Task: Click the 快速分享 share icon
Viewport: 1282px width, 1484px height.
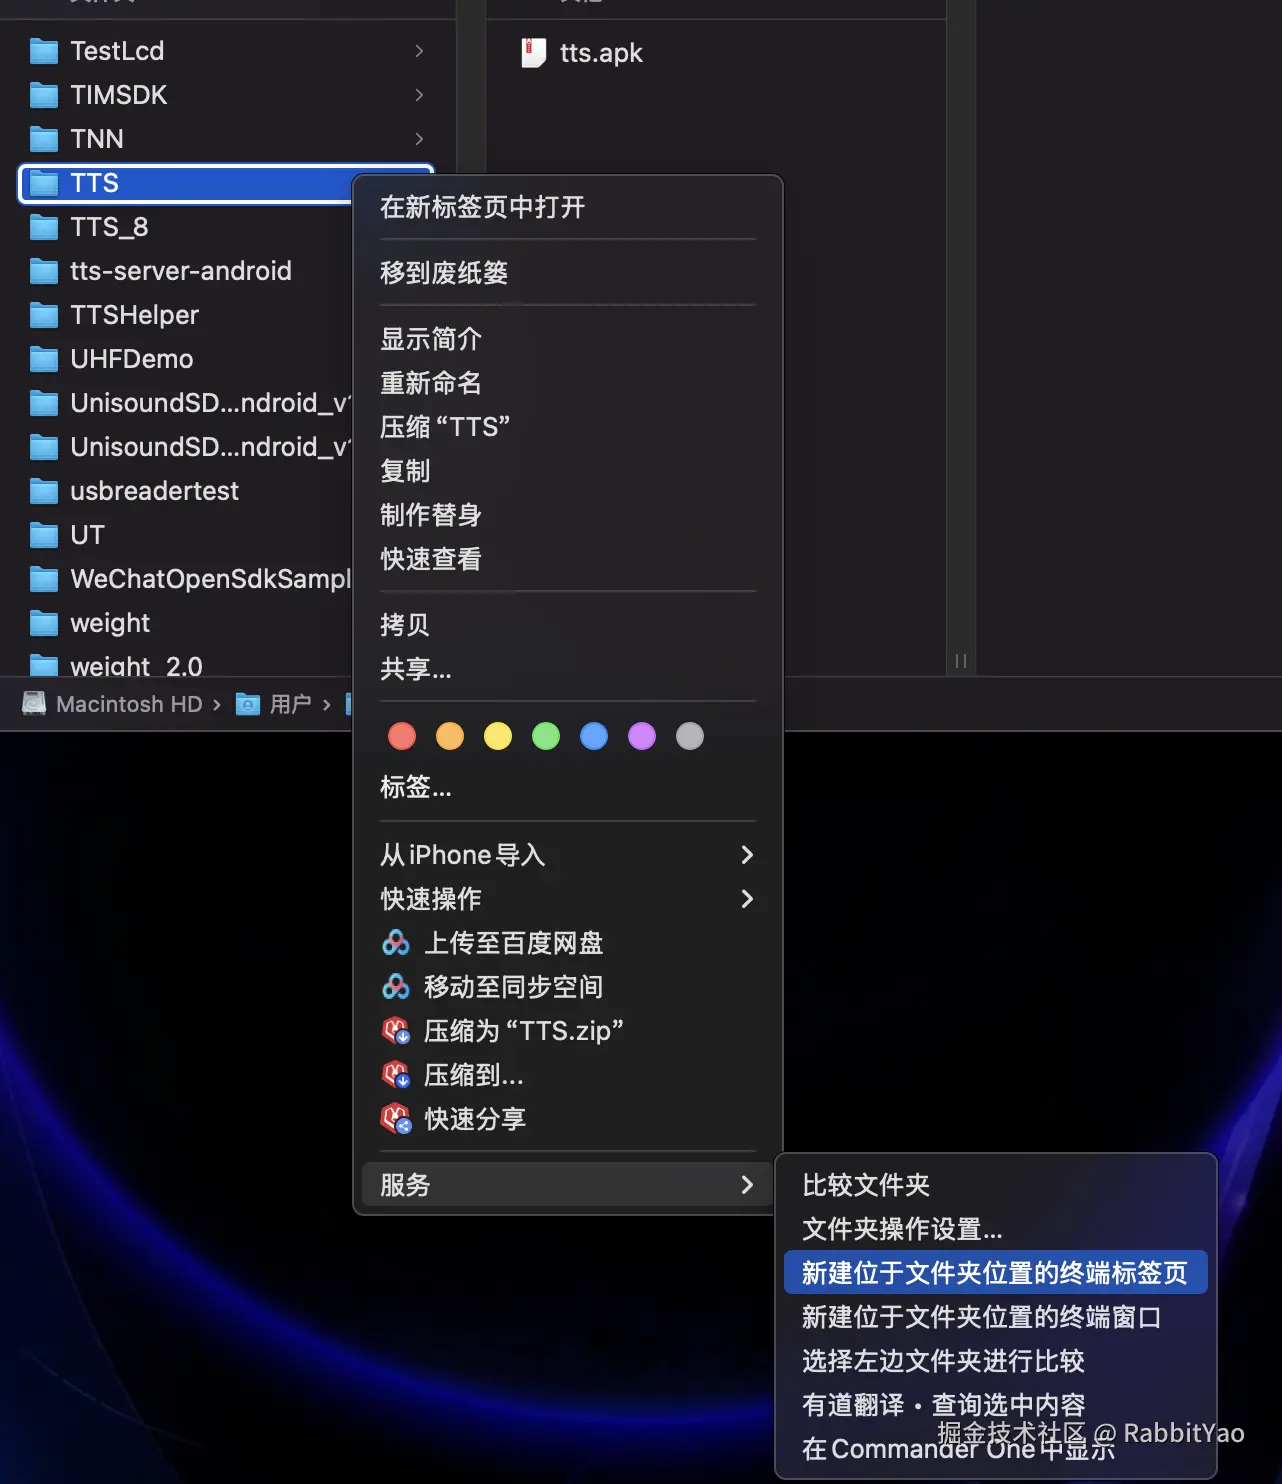Action: pos(396,1119)
